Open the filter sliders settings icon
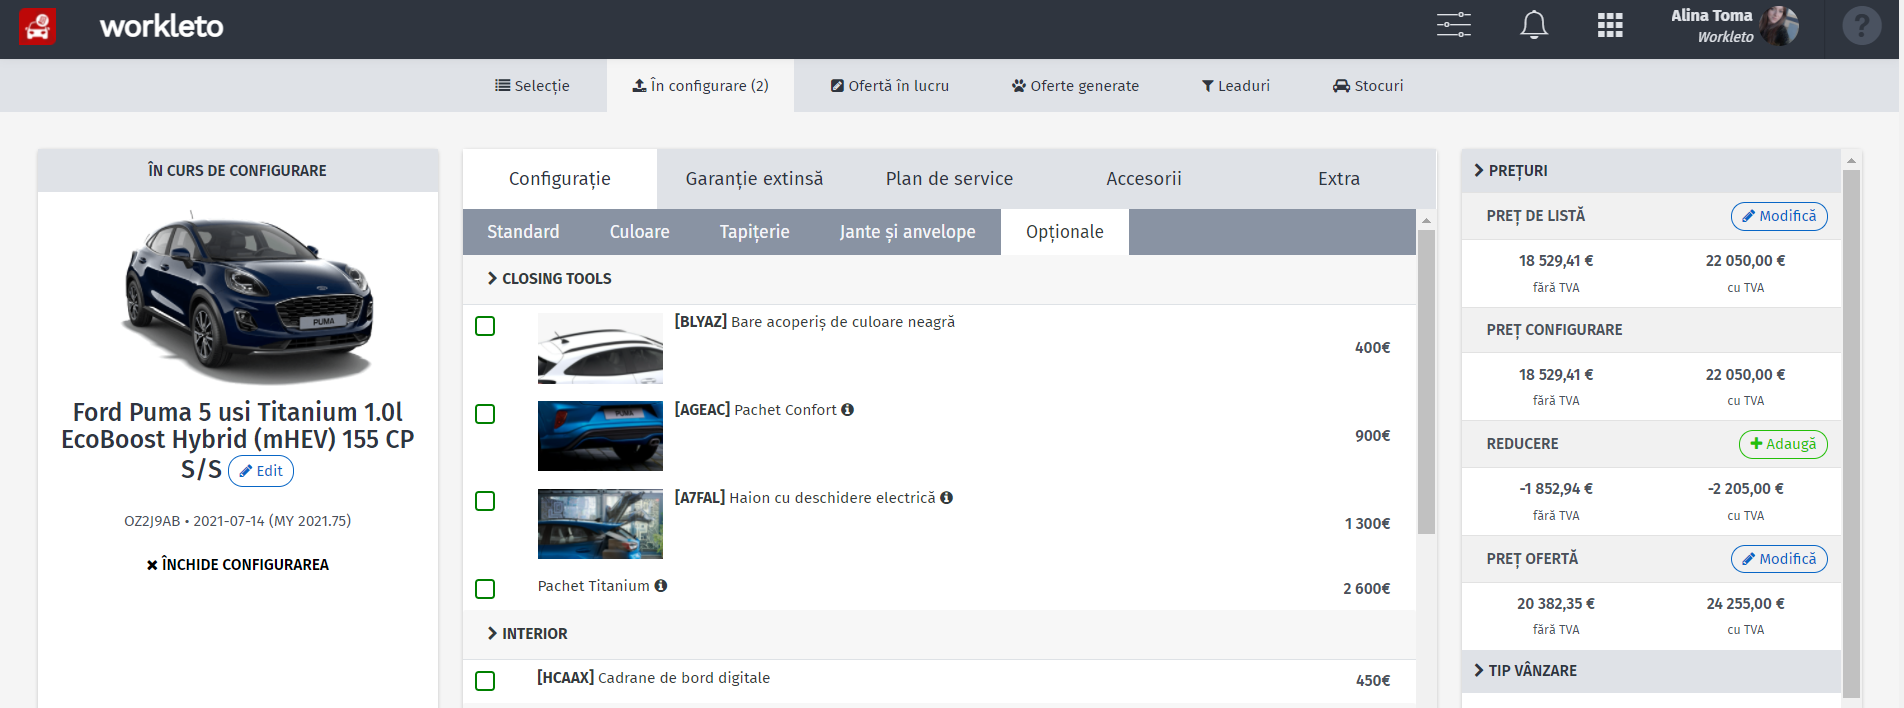The height and width of the screenshot is (708, 1904). pos(1454,25)
